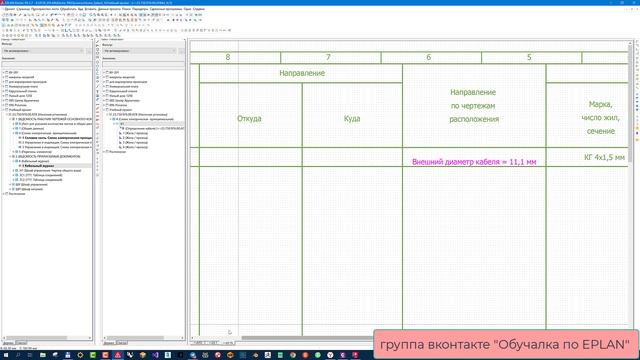The height and width of the screenshot is (360, 640).
Task: Click the 'КГ 4x1,5 мм' cable cell
Action: click(604, 158)
